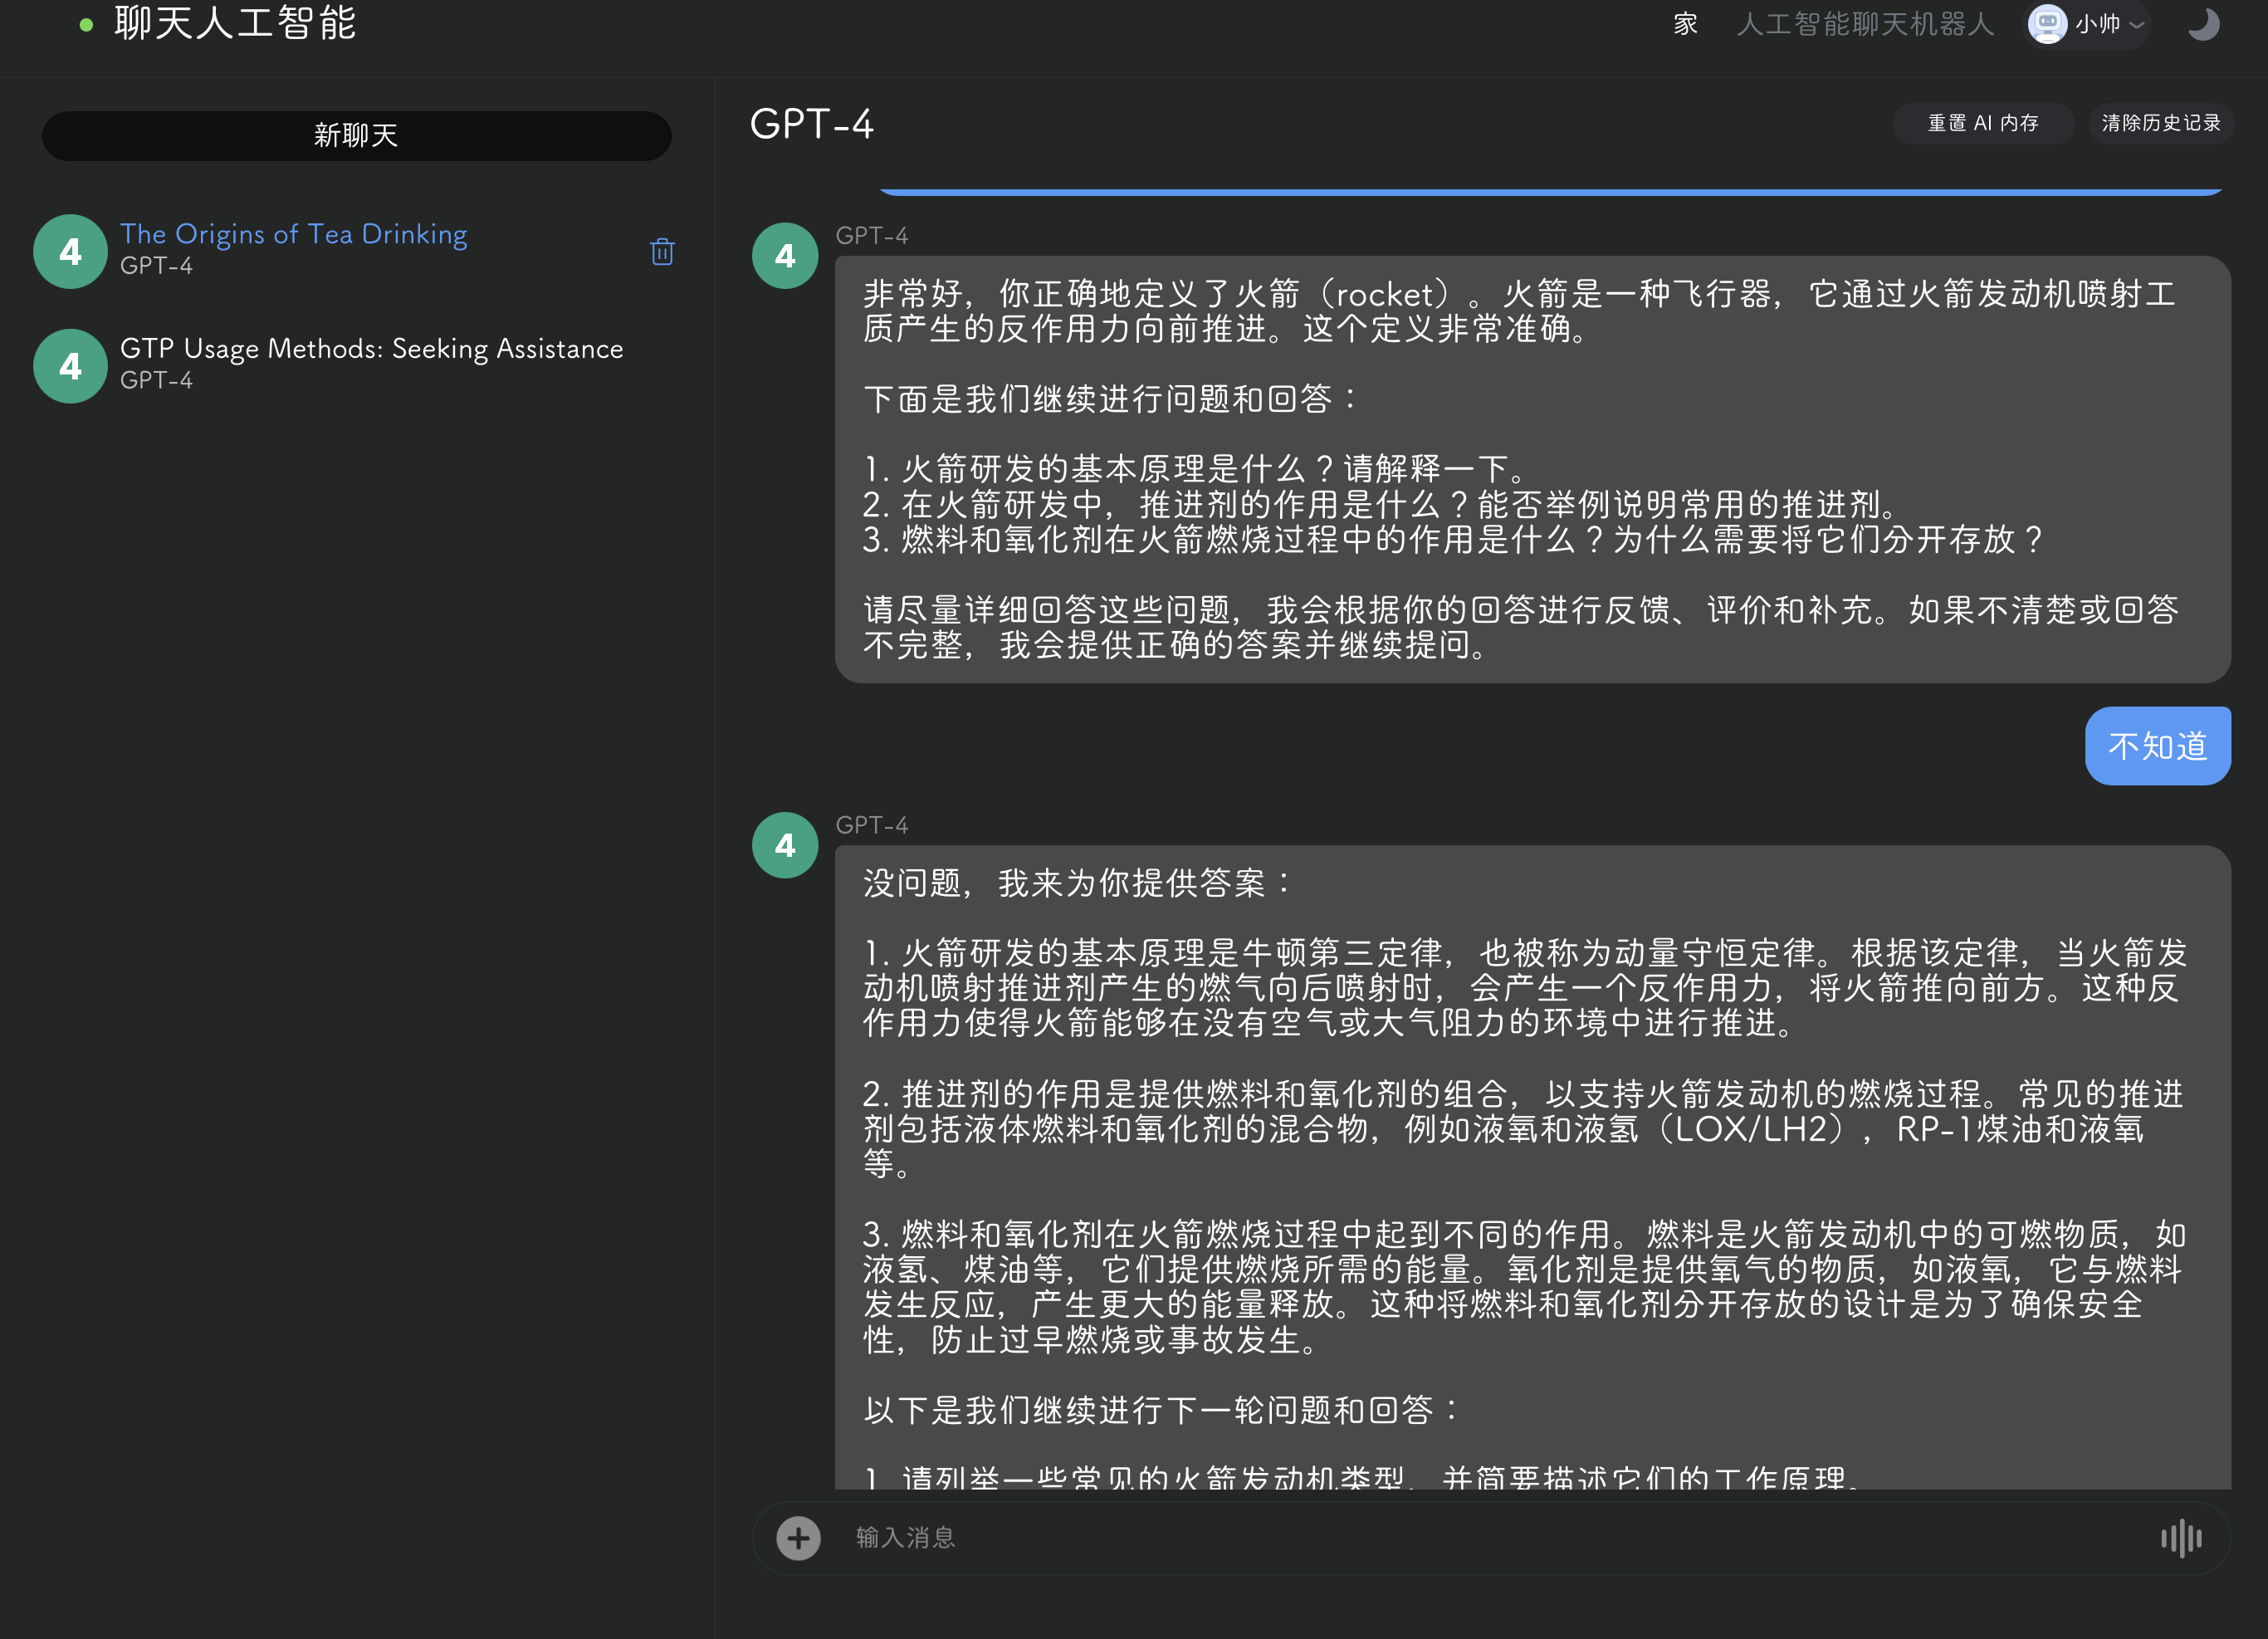Image resolution: width=2268 pixels, height=1639 pixels.
Task: Start voice input with the waveform icon
Action: (x=2180, y=1538)
